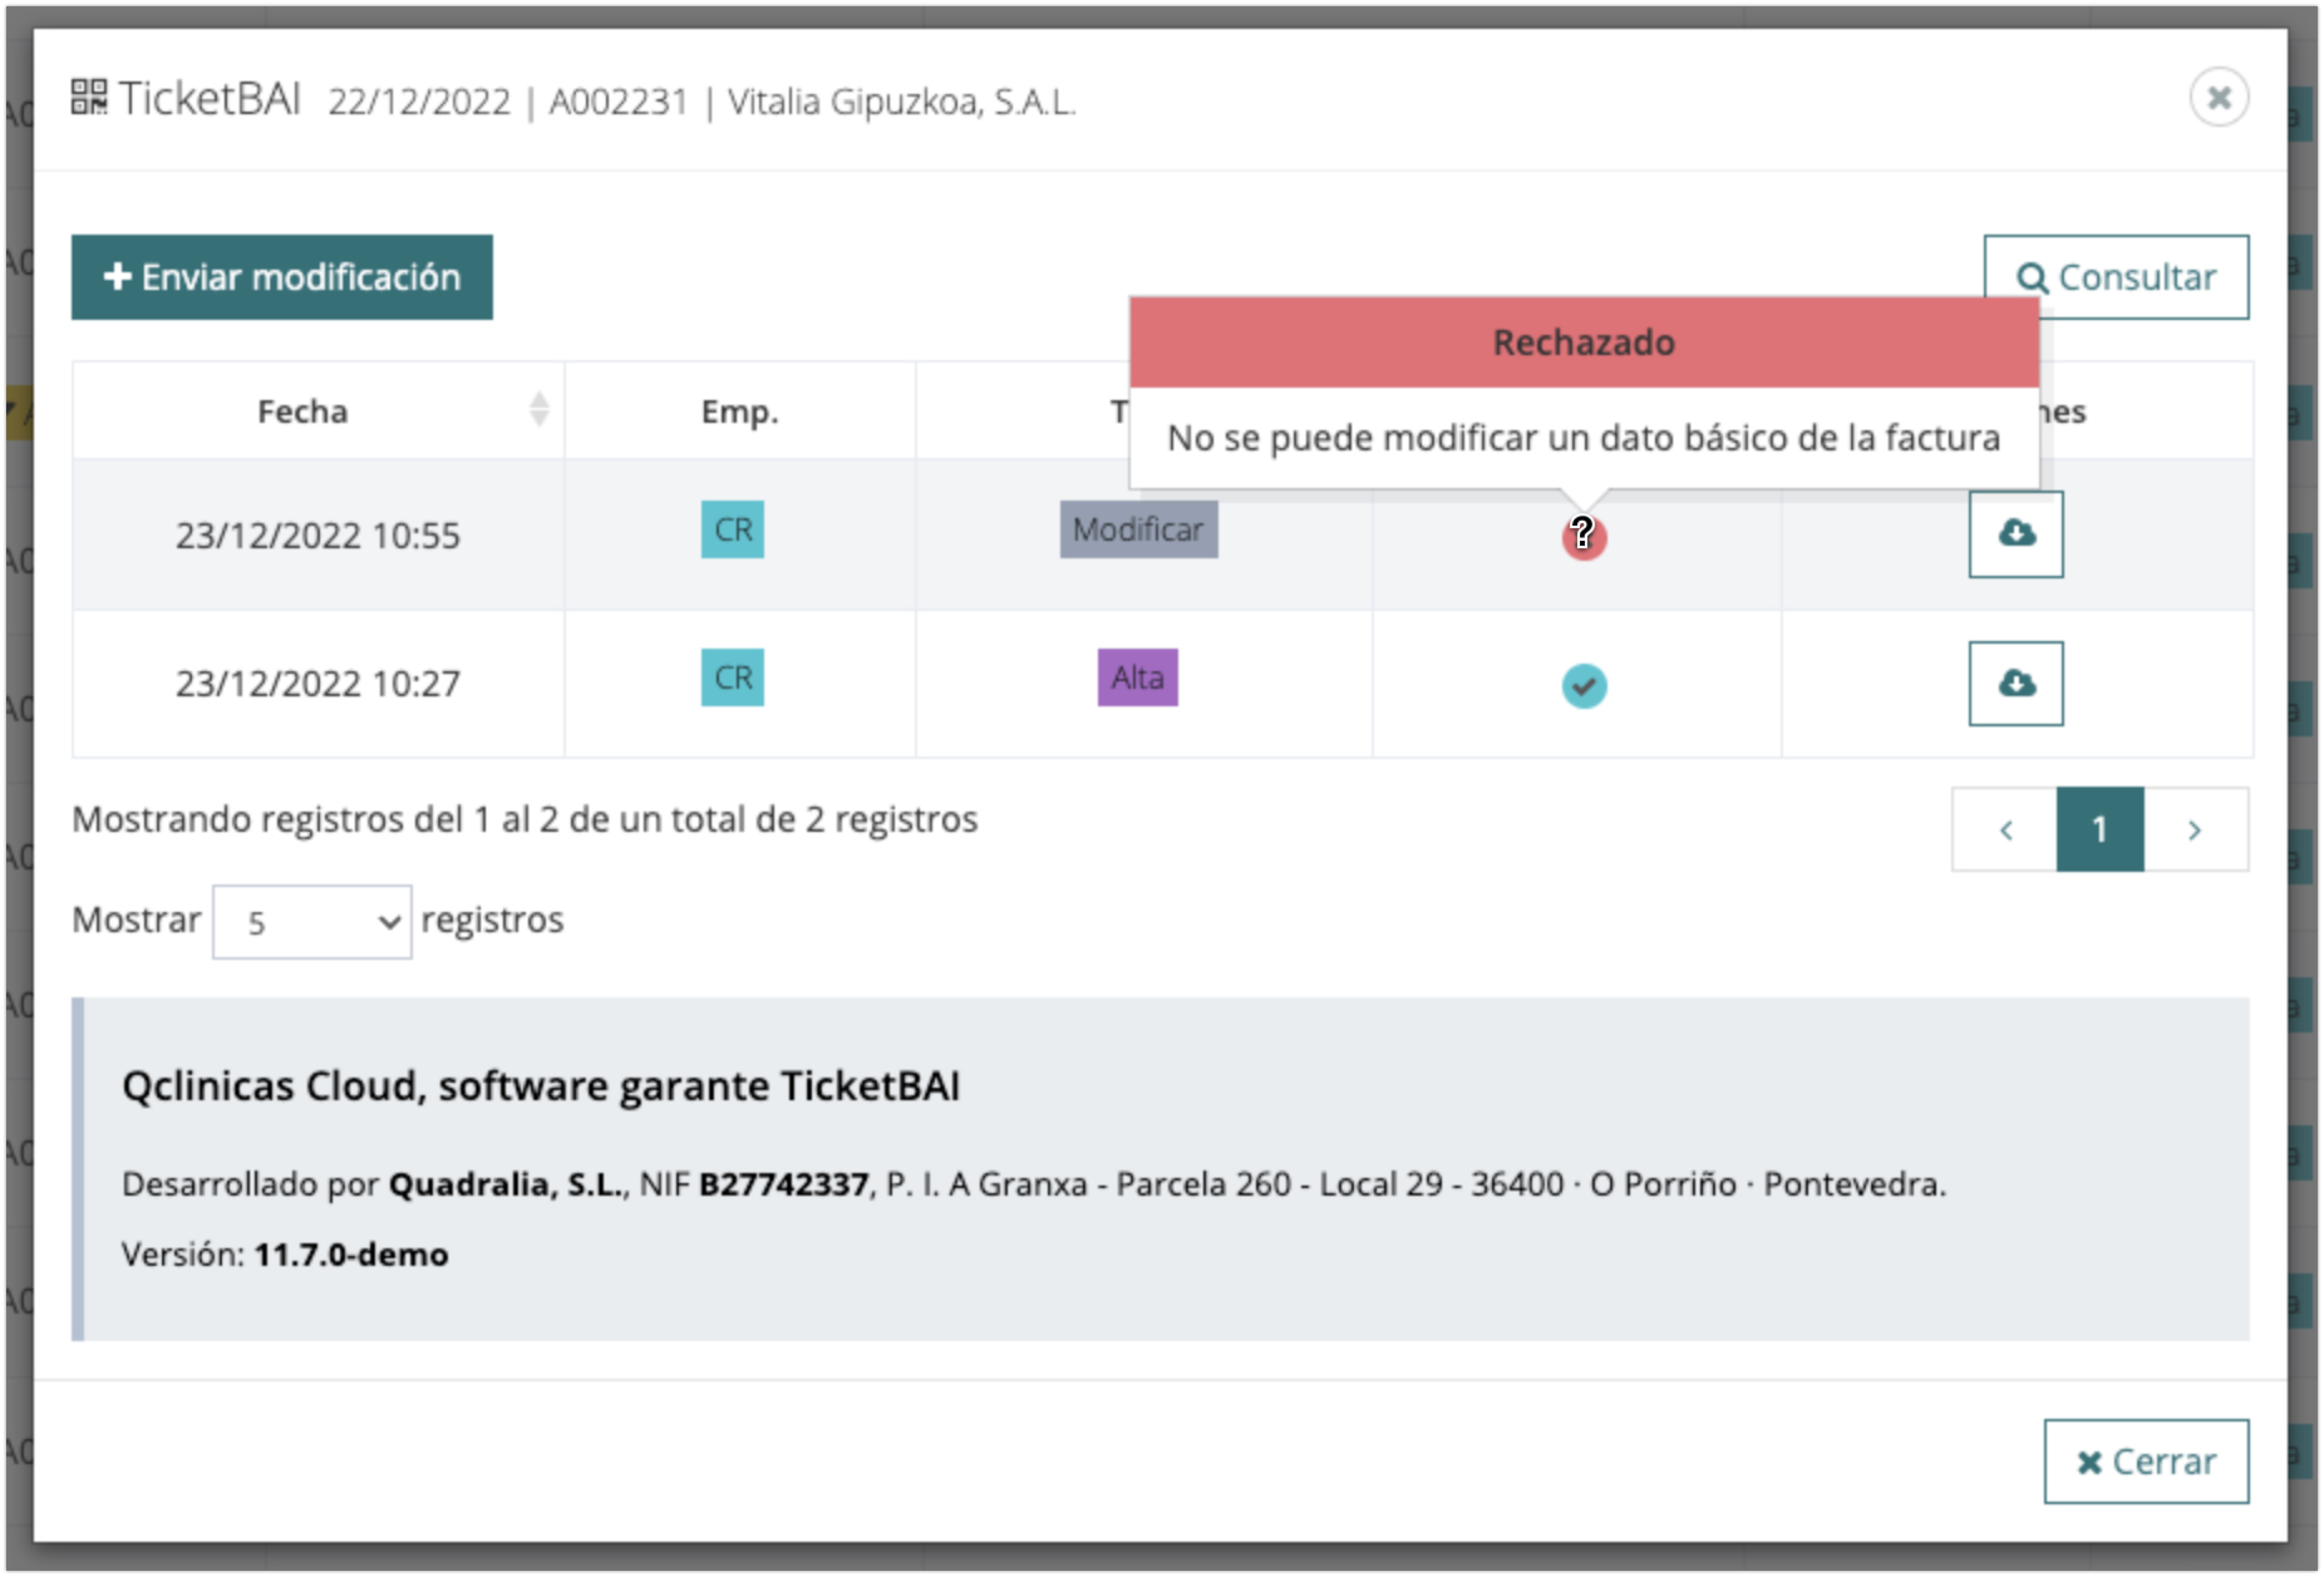
Task: Click the CR badge in the 10:55 row
Action: point(732,530)
